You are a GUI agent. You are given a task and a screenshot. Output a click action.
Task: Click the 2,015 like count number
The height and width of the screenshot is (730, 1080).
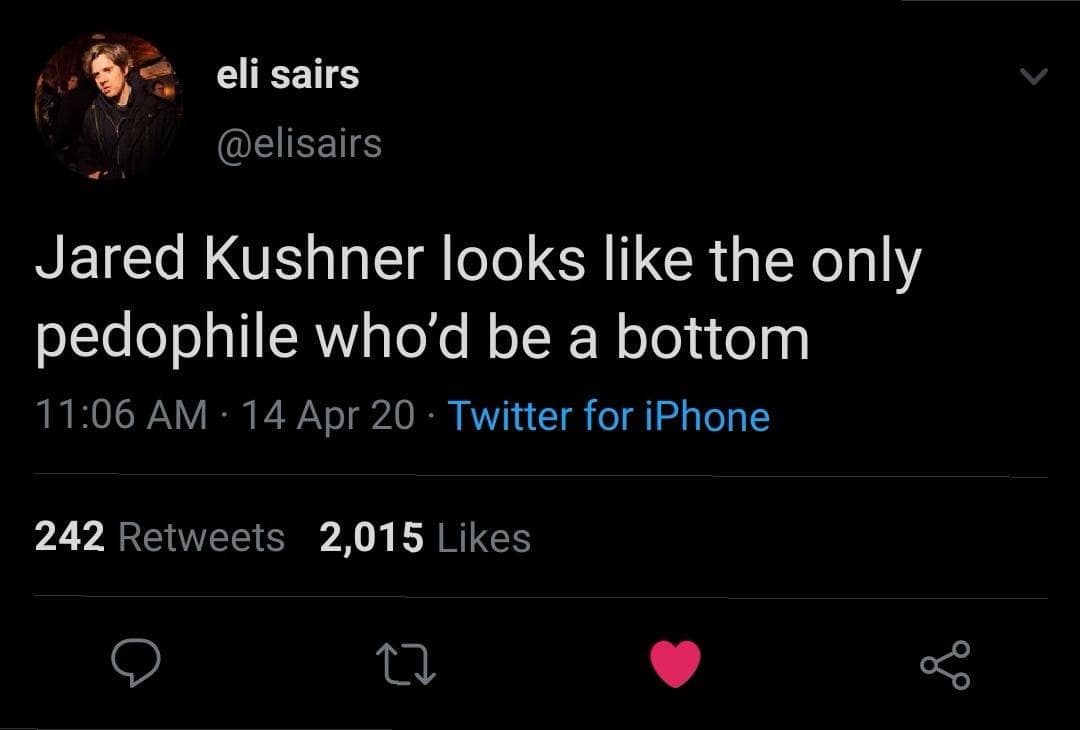tap(371, 538)
